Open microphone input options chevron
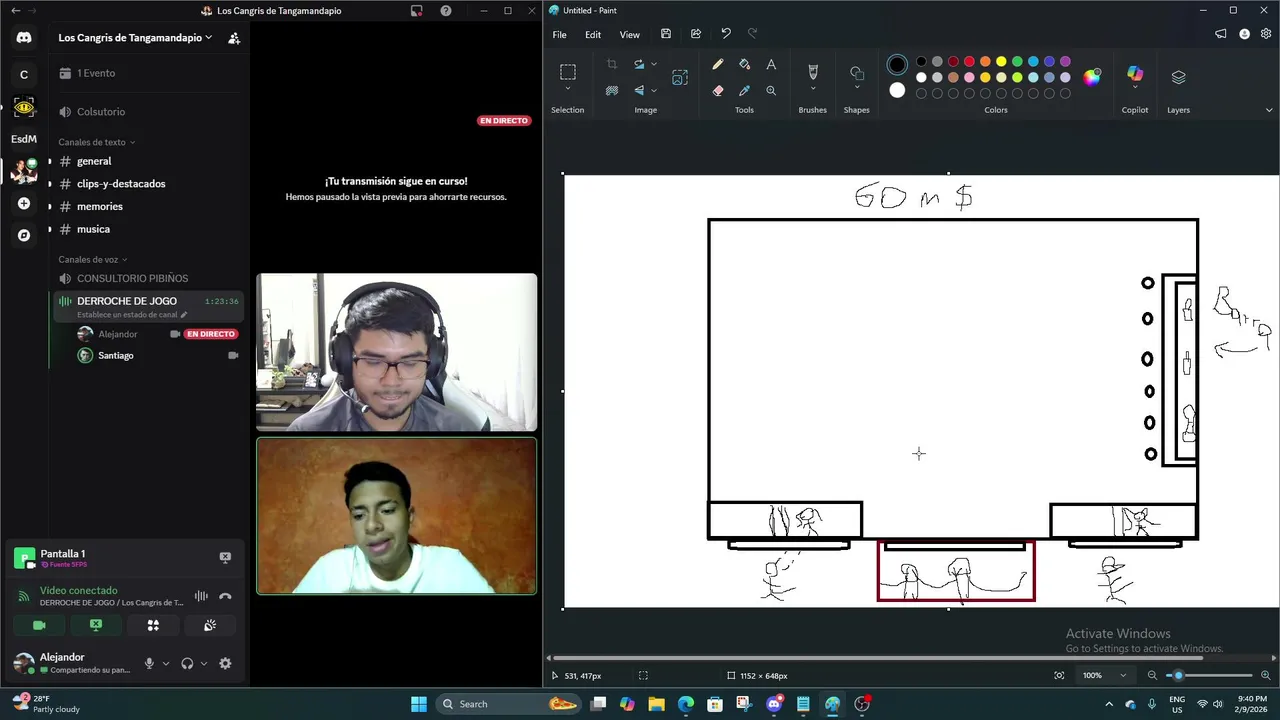Image resolution: width=1280 pixels, height=720 pixels. (x=166, y=663)
